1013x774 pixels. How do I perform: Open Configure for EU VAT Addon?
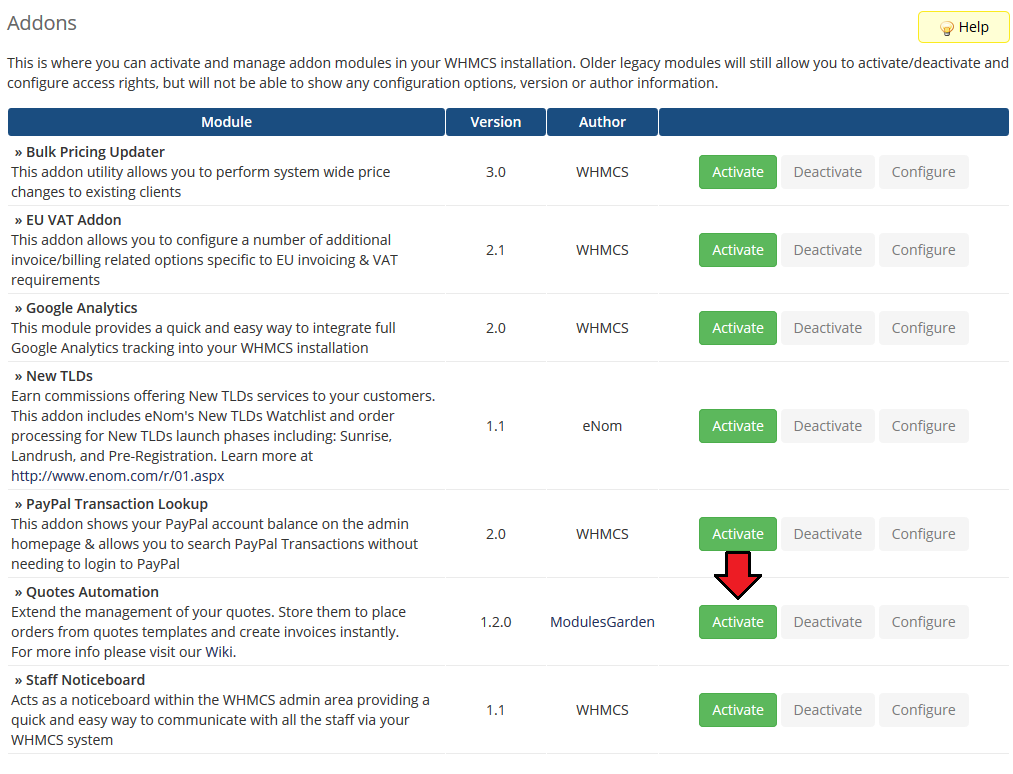(923, 250)
